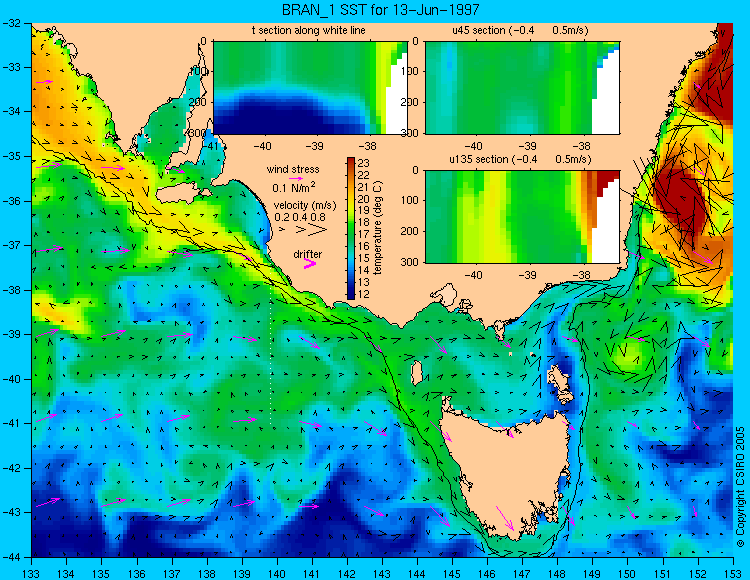Click longitude label '150' on bottom axis
Viewport: 750px width, 580px height.
click(628, 572)
